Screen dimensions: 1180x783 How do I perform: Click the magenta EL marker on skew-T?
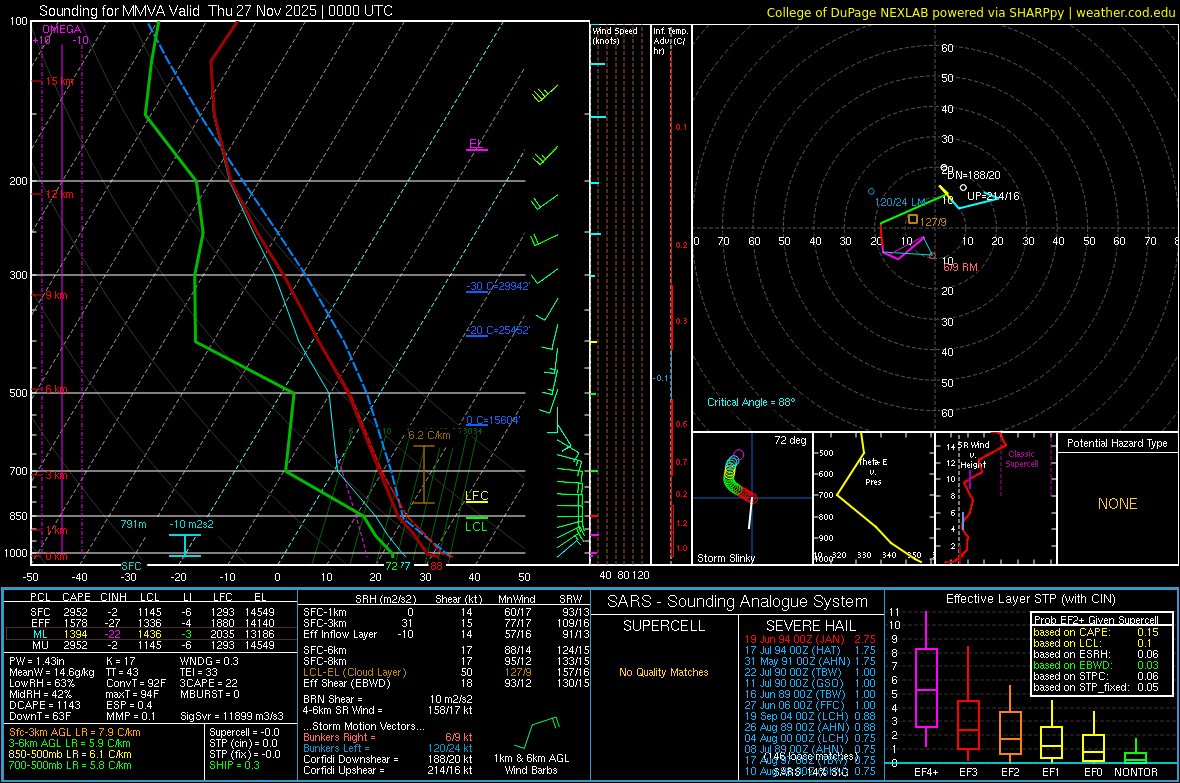[x=476, y=144]
